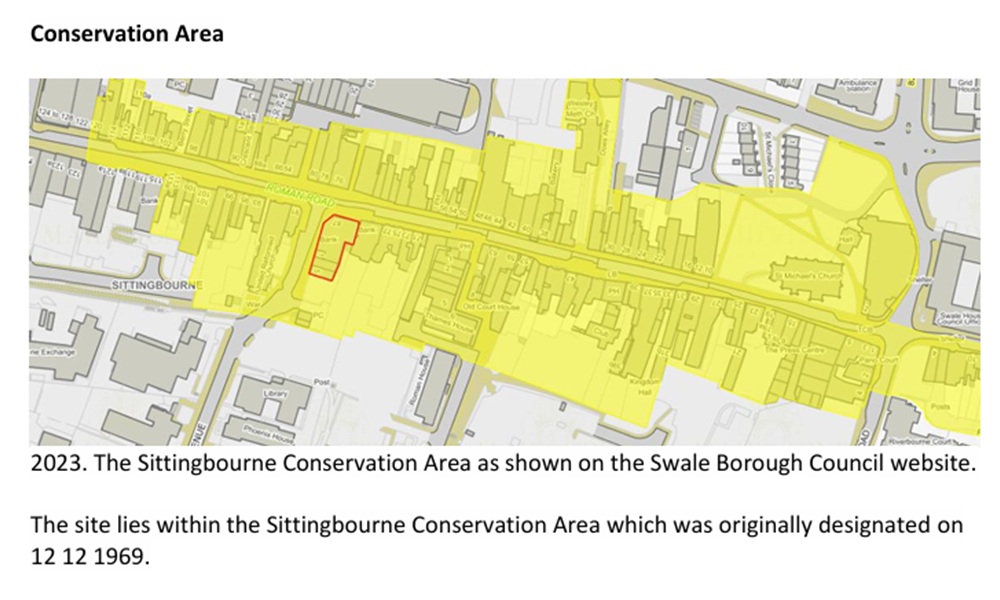Click the Club label on the map
This screenshot has width=1000, height=600.
coord(601,332)
